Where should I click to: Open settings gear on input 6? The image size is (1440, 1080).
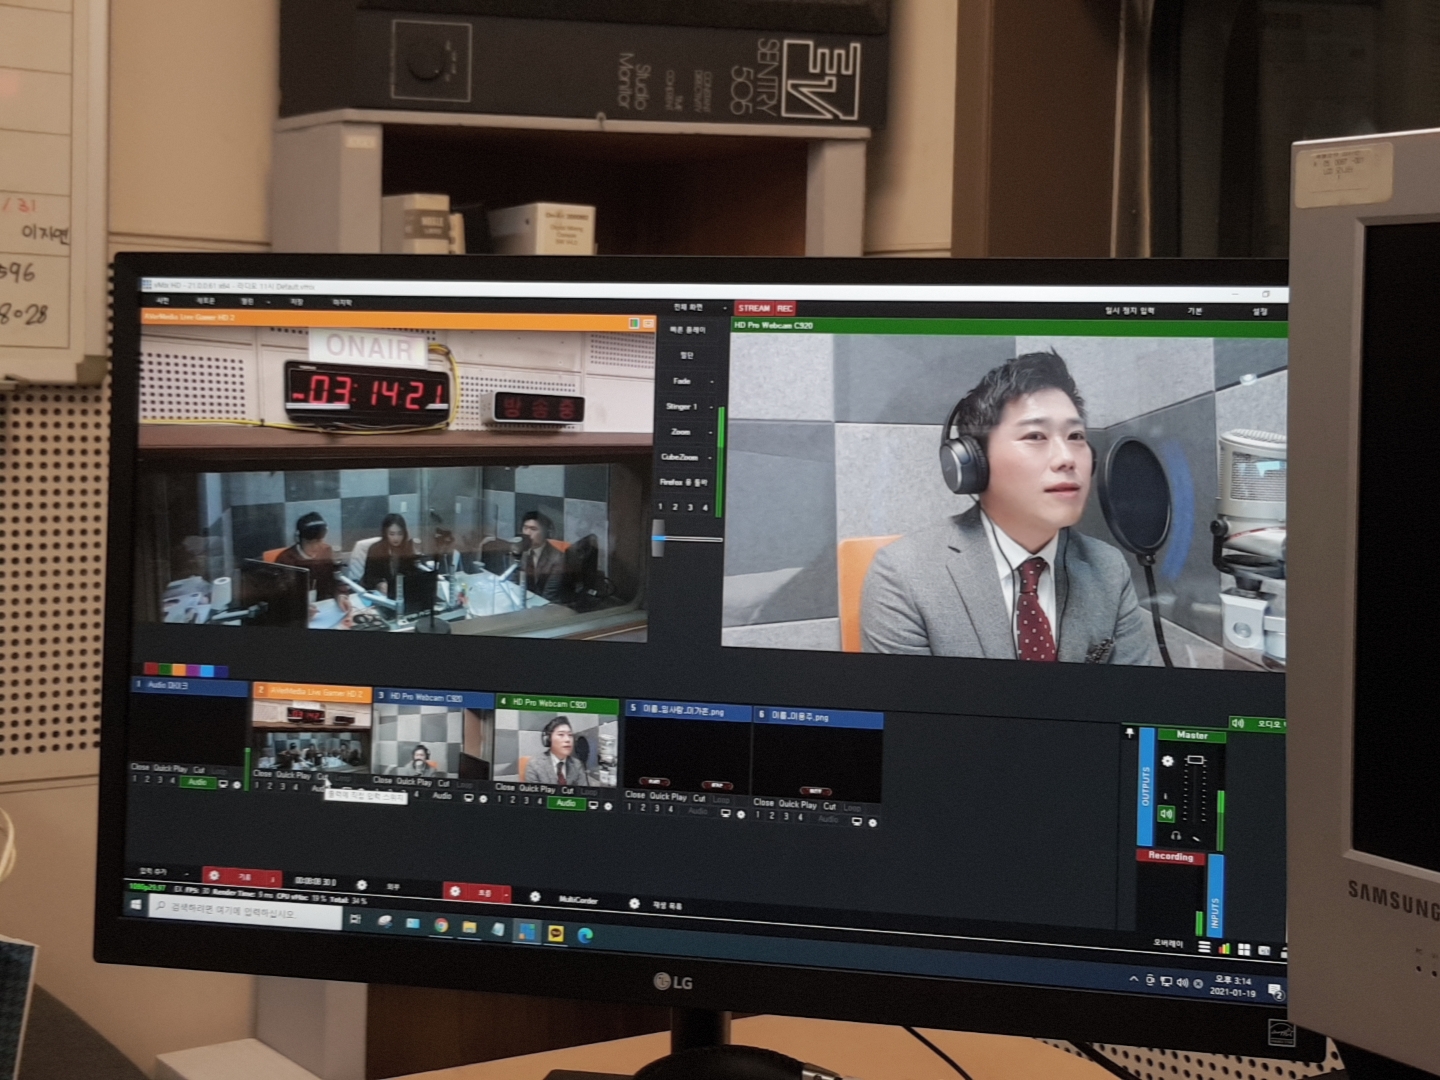point(872,823)
